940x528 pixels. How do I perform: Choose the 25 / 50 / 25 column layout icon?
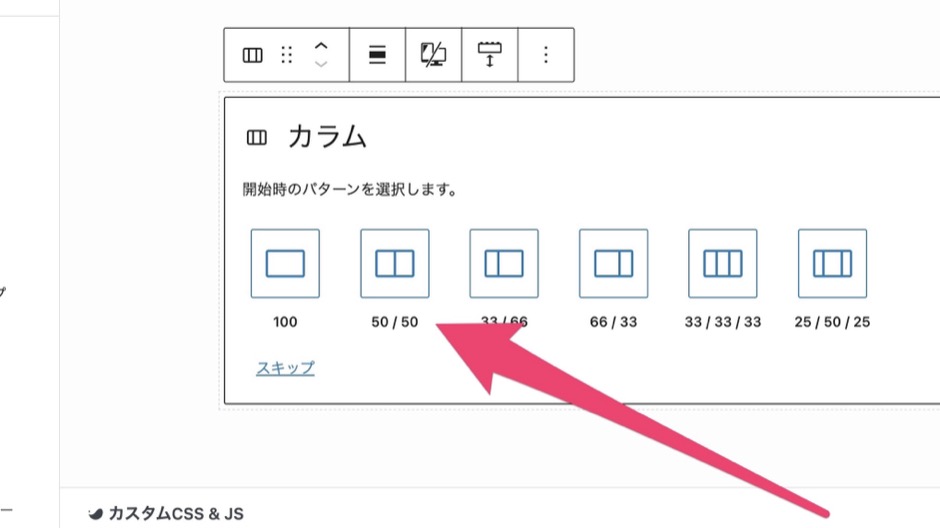[x=832, y=263]
